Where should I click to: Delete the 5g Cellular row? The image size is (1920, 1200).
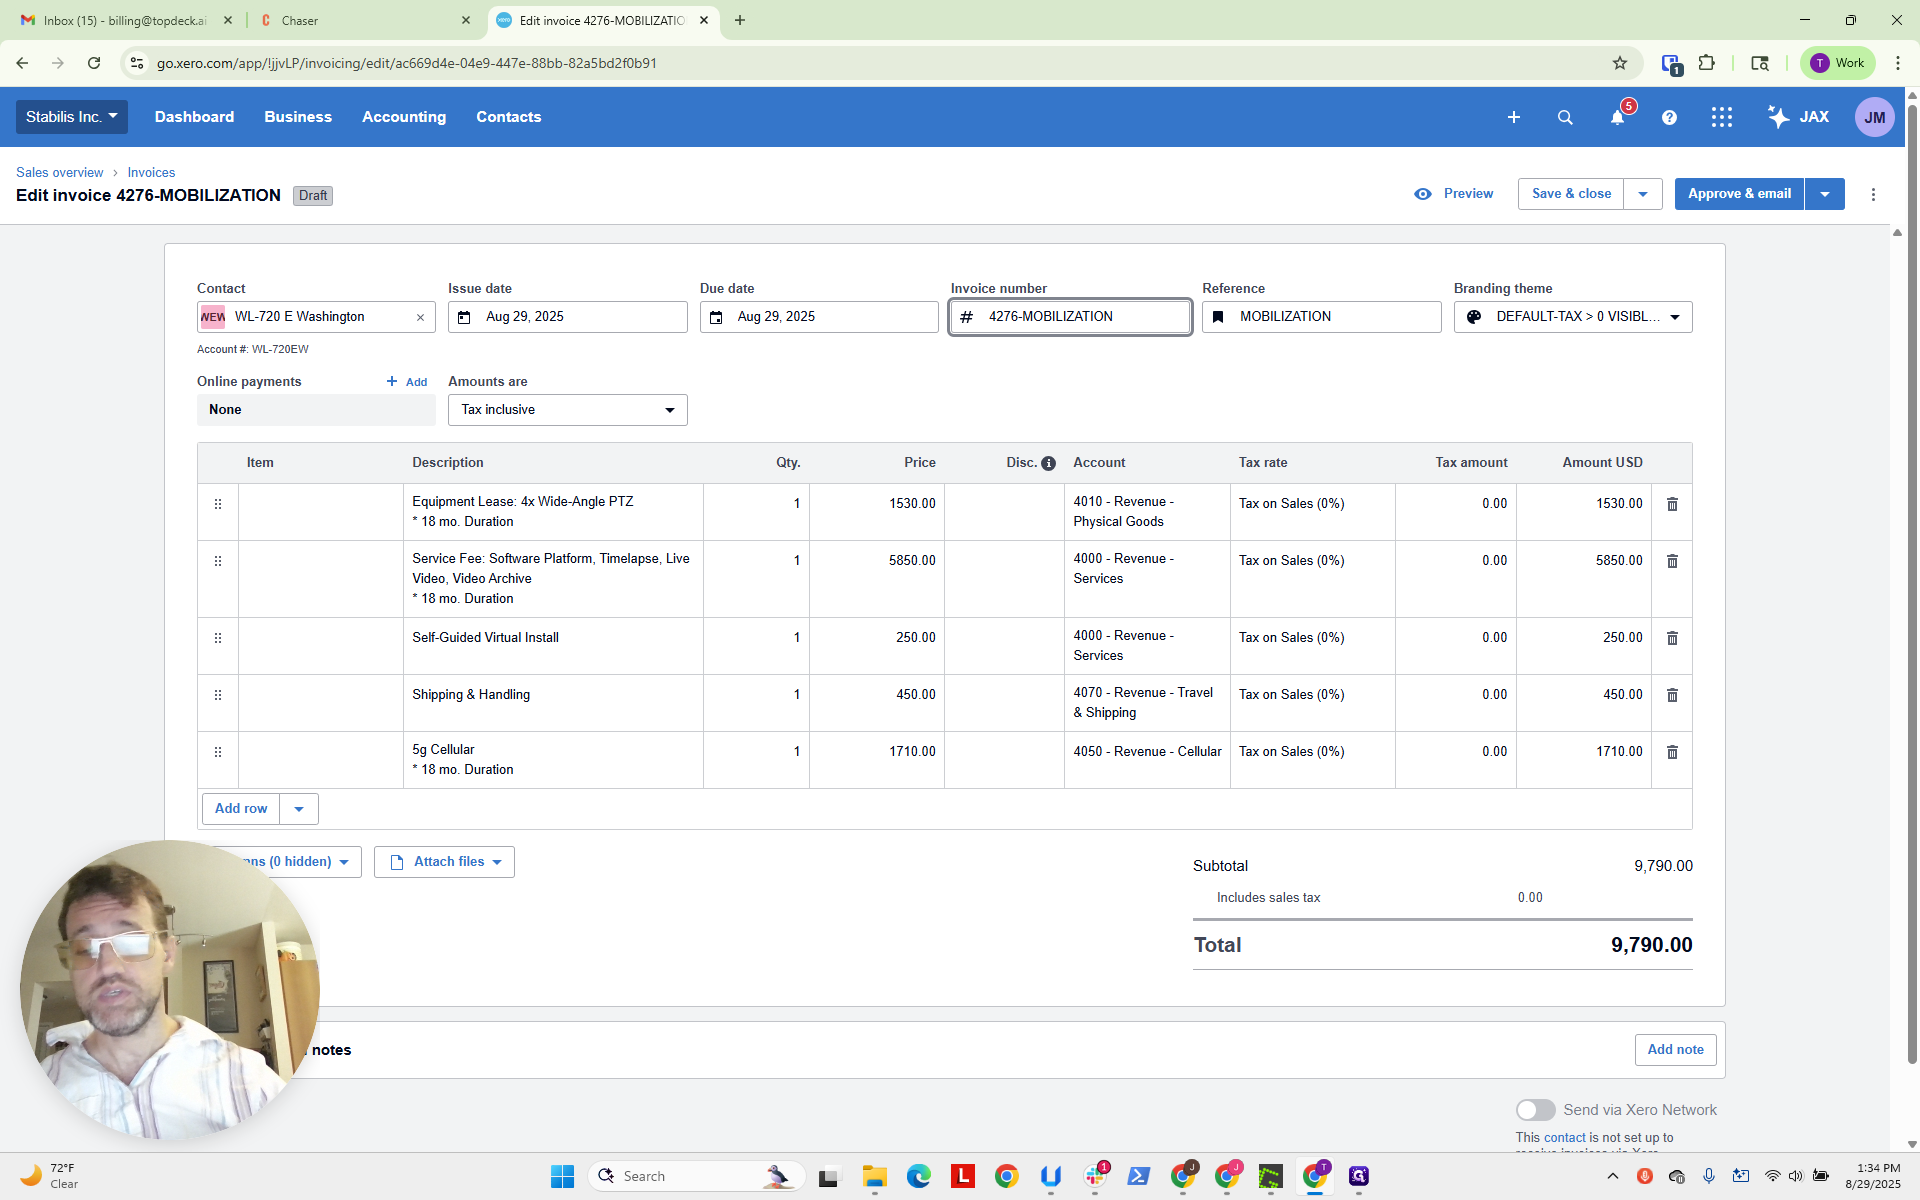tap(1672, 752)
